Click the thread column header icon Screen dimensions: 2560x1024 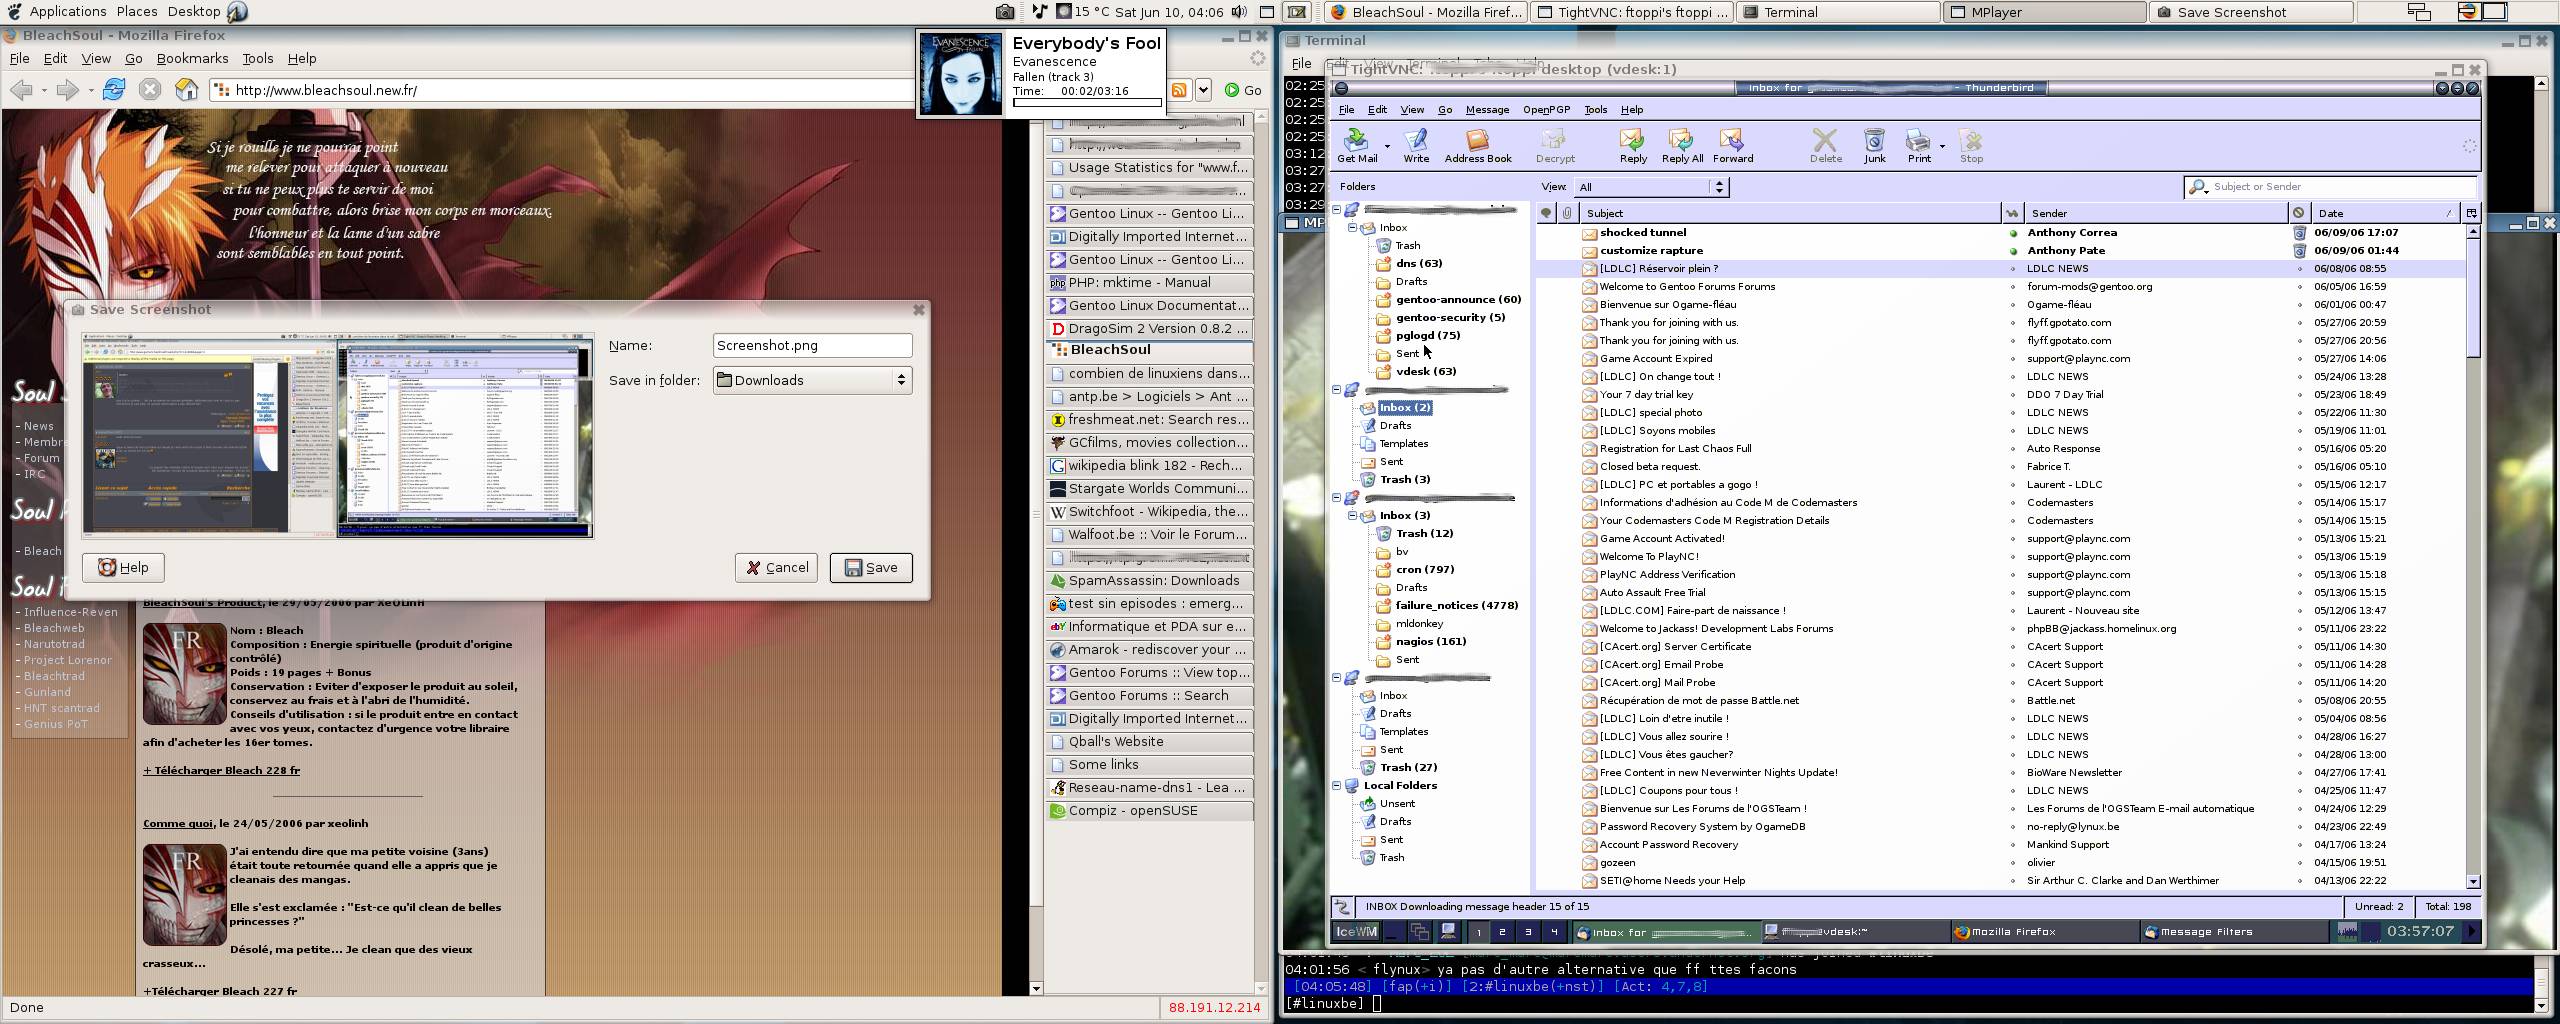[x=1546, y=213]
